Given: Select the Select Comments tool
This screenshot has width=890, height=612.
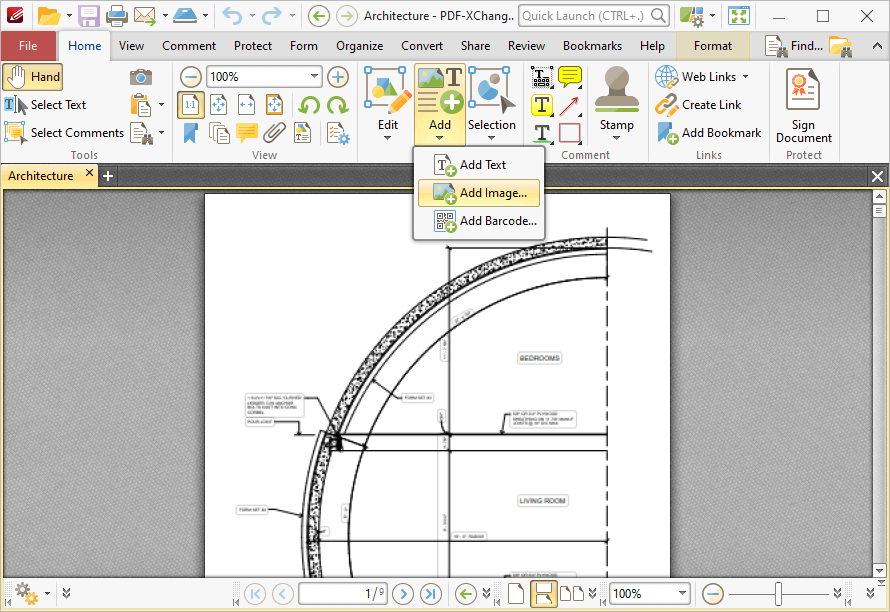Looking at the screenshot, I should click(64, 132).
